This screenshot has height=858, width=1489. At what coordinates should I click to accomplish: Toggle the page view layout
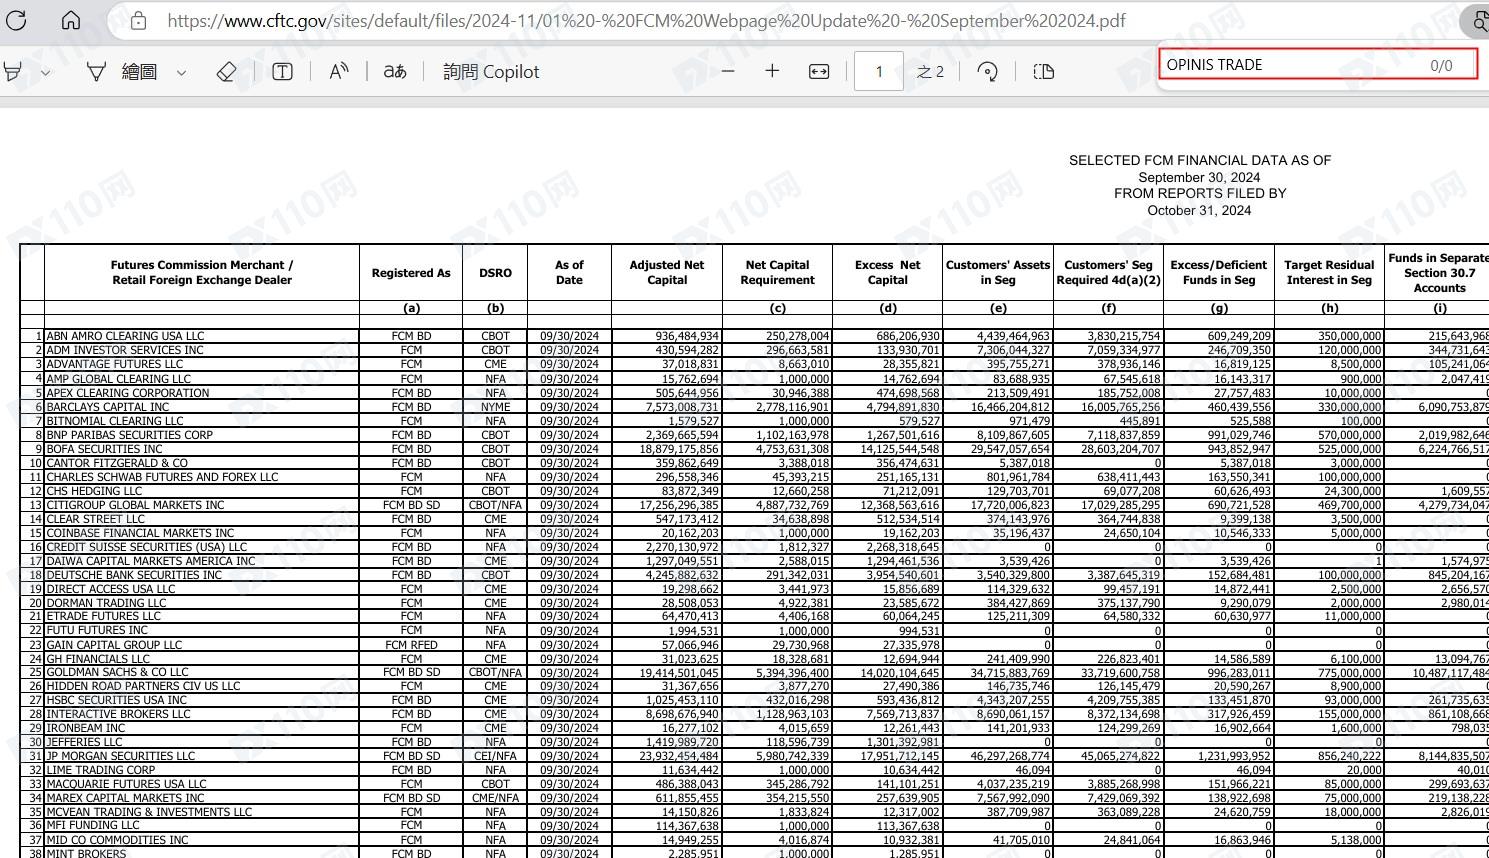coord(1043,72)
